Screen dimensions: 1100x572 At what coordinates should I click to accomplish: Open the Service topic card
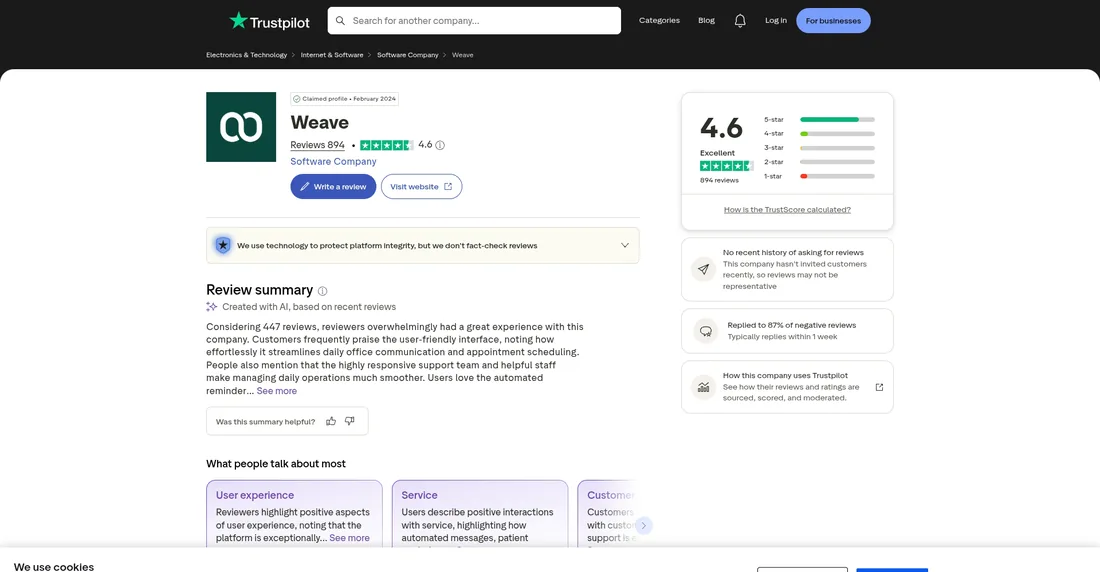[x=480, y=514]
